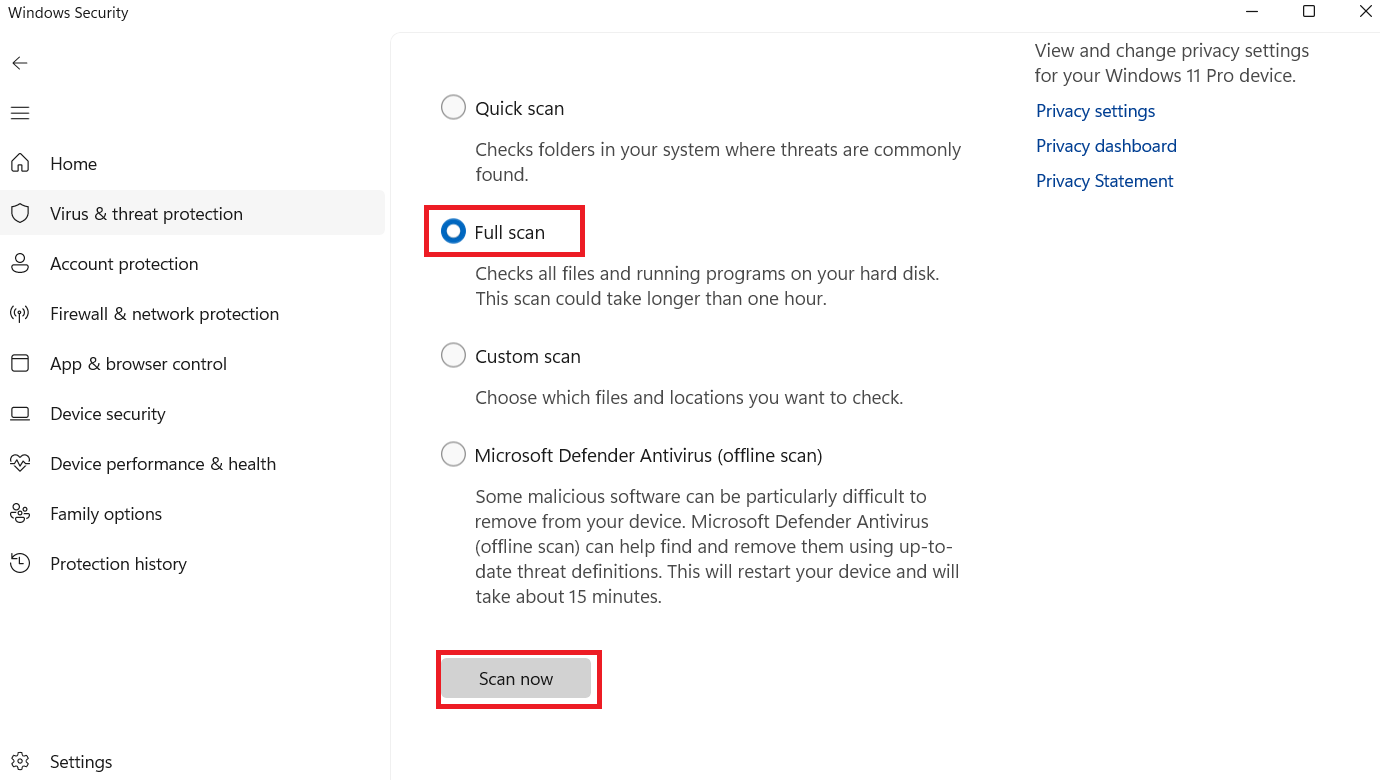This screenshot has height=780, width=1380.
Task: Select Microsoft Defender Antivirus offline scan radio
Action: coord(453,454)
